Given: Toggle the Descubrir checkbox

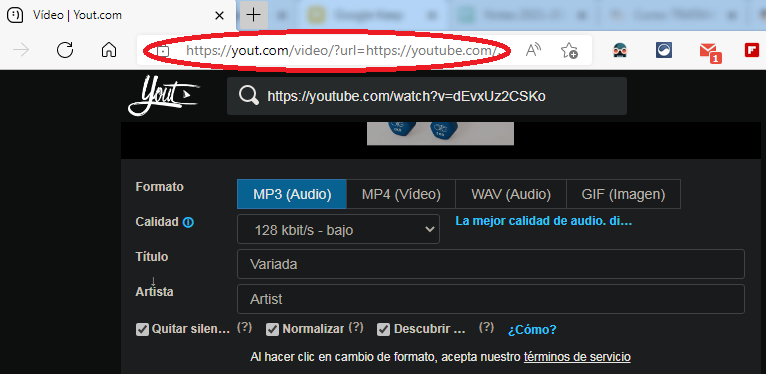Looking at the screenshot, I should (x=383, y=330).
